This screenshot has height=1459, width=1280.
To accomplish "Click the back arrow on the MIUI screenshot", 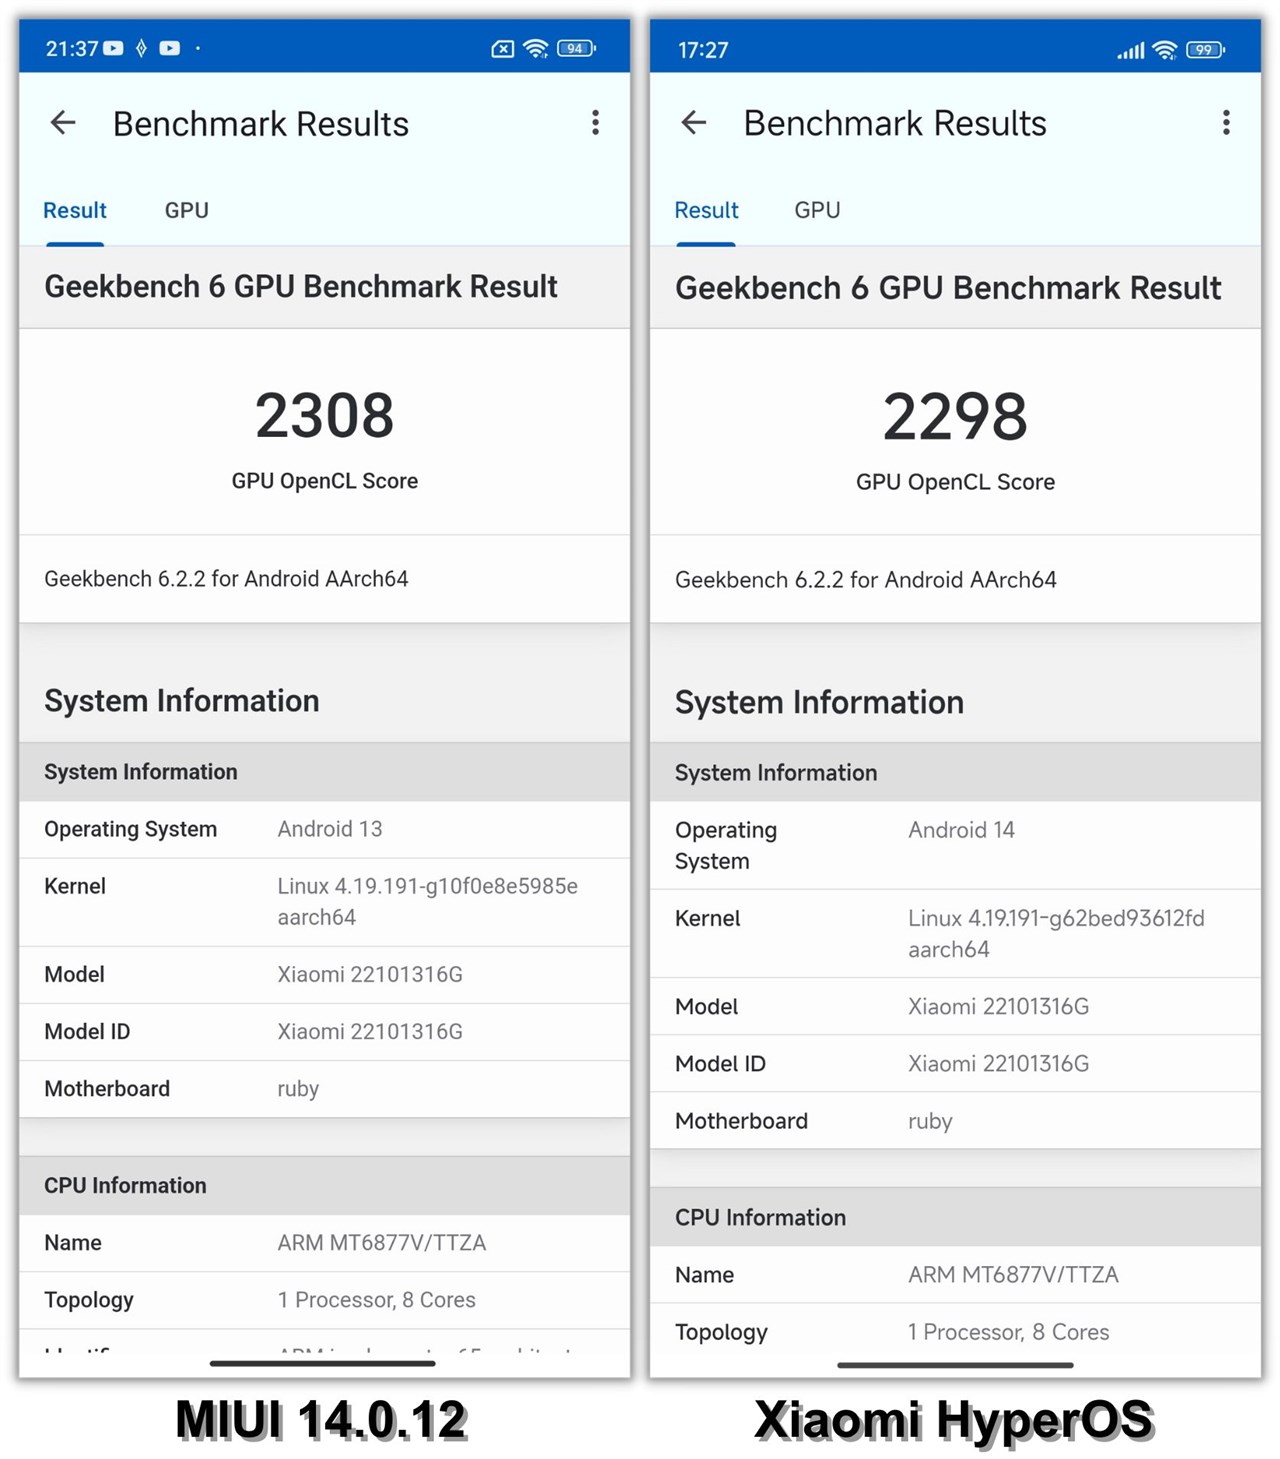I will click(63, 122).
